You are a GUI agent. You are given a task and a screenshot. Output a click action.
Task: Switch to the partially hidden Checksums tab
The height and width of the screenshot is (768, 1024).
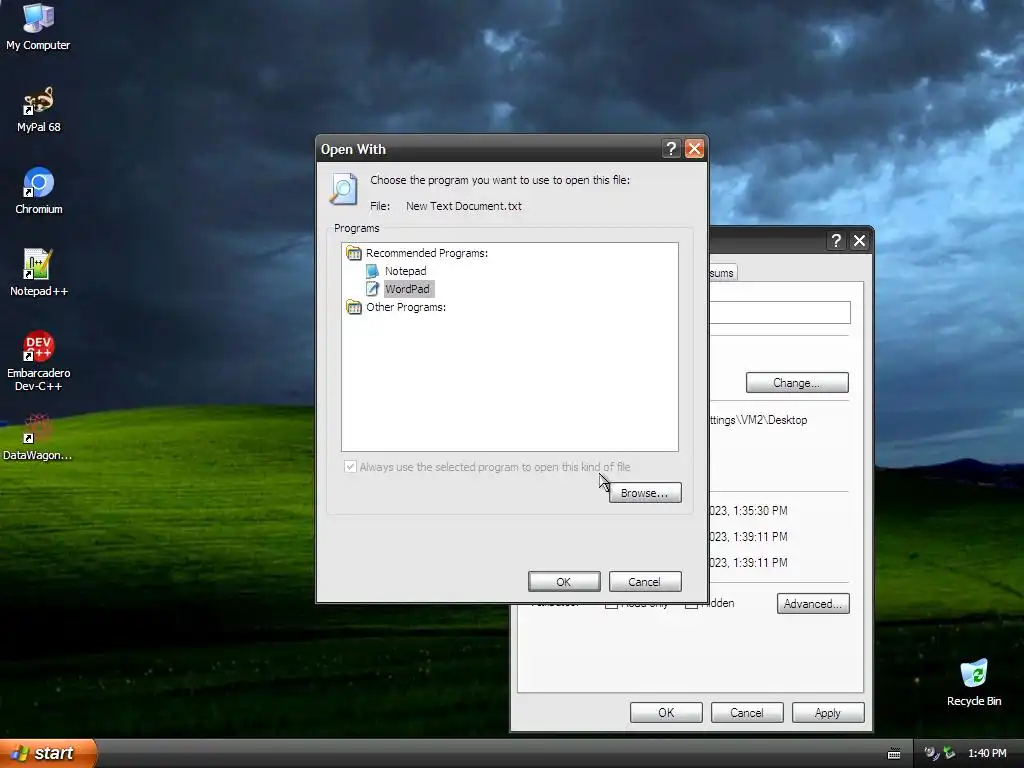tap(722, 273)
